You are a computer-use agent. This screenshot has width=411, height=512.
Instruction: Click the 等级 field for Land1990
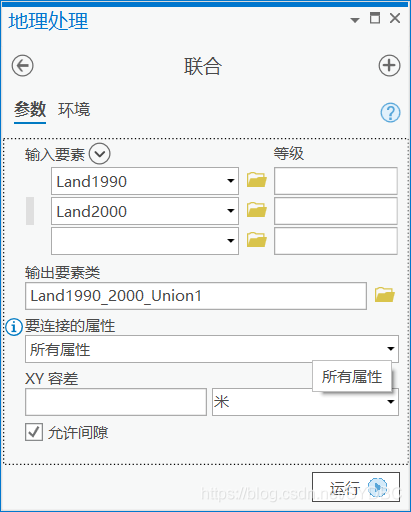pyautogui.click(x=336, y=181)
